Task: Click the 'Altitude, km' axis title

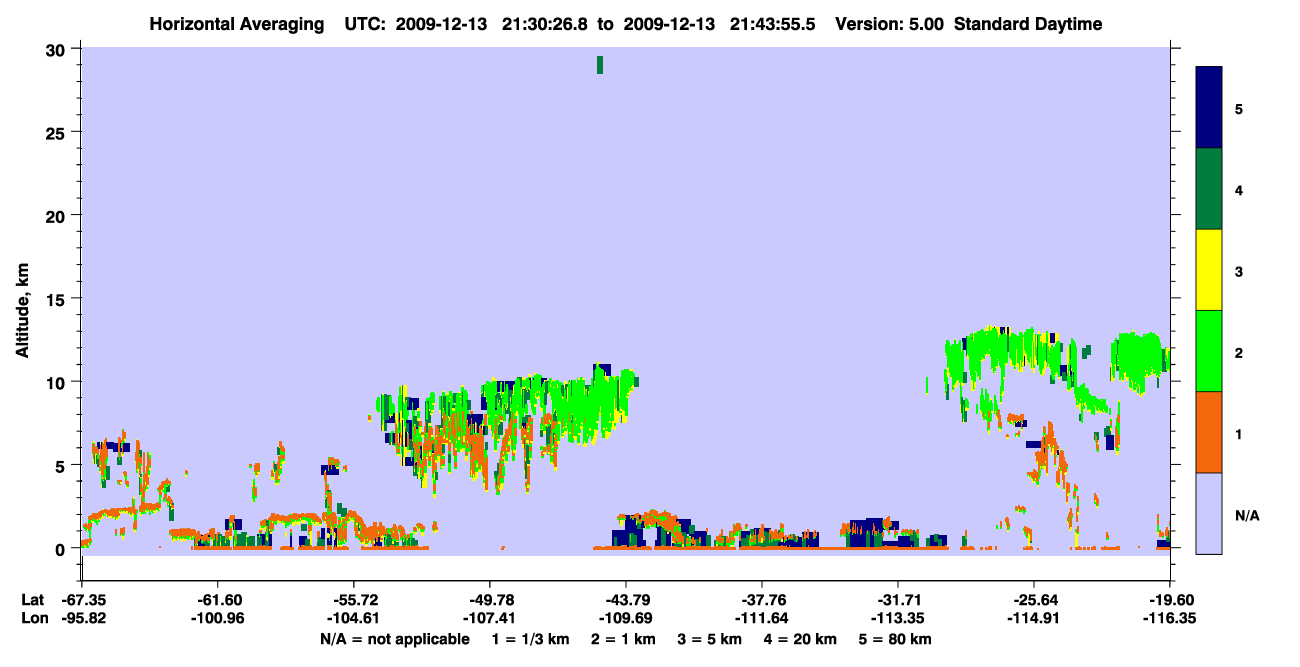Action: tap(22, 301)
